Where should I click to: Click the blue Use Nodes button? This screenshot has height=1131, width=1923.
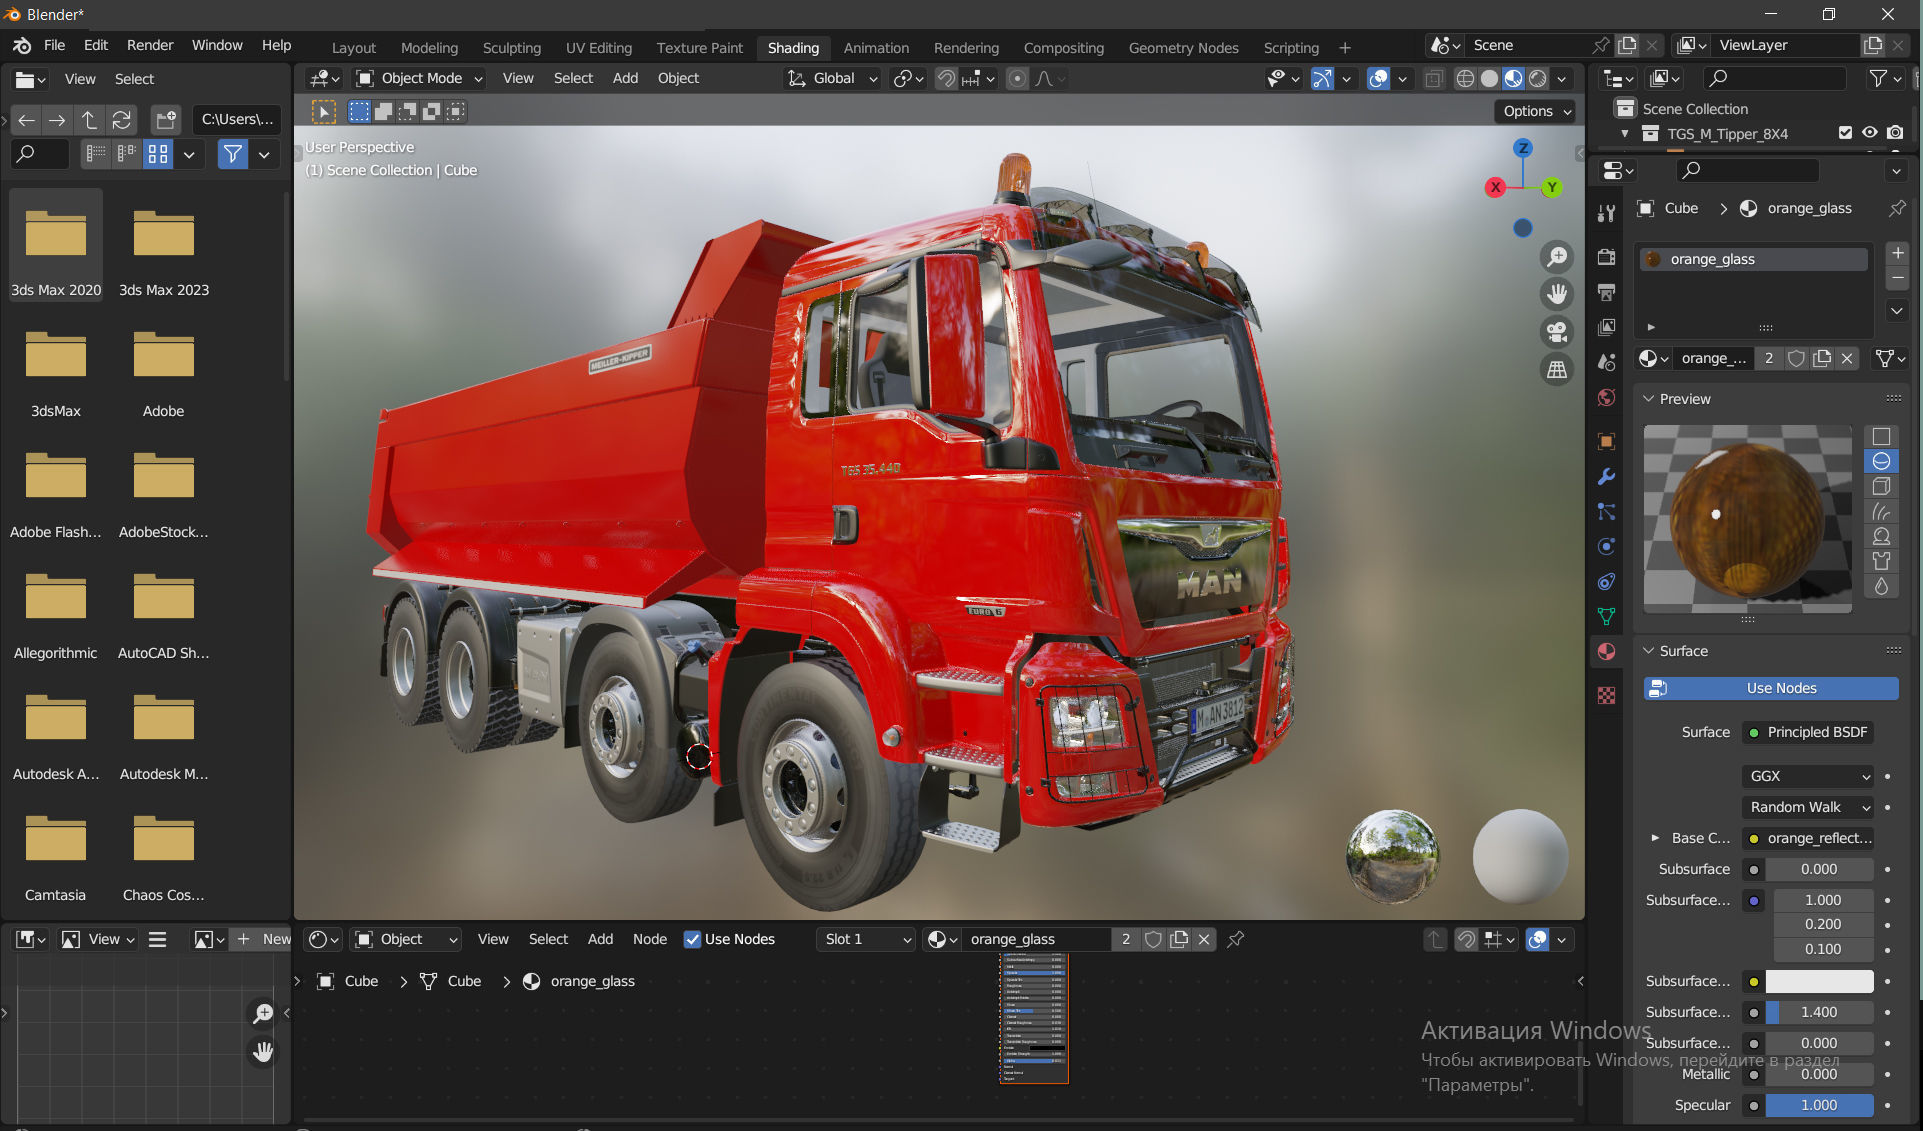coord(1771,688)
